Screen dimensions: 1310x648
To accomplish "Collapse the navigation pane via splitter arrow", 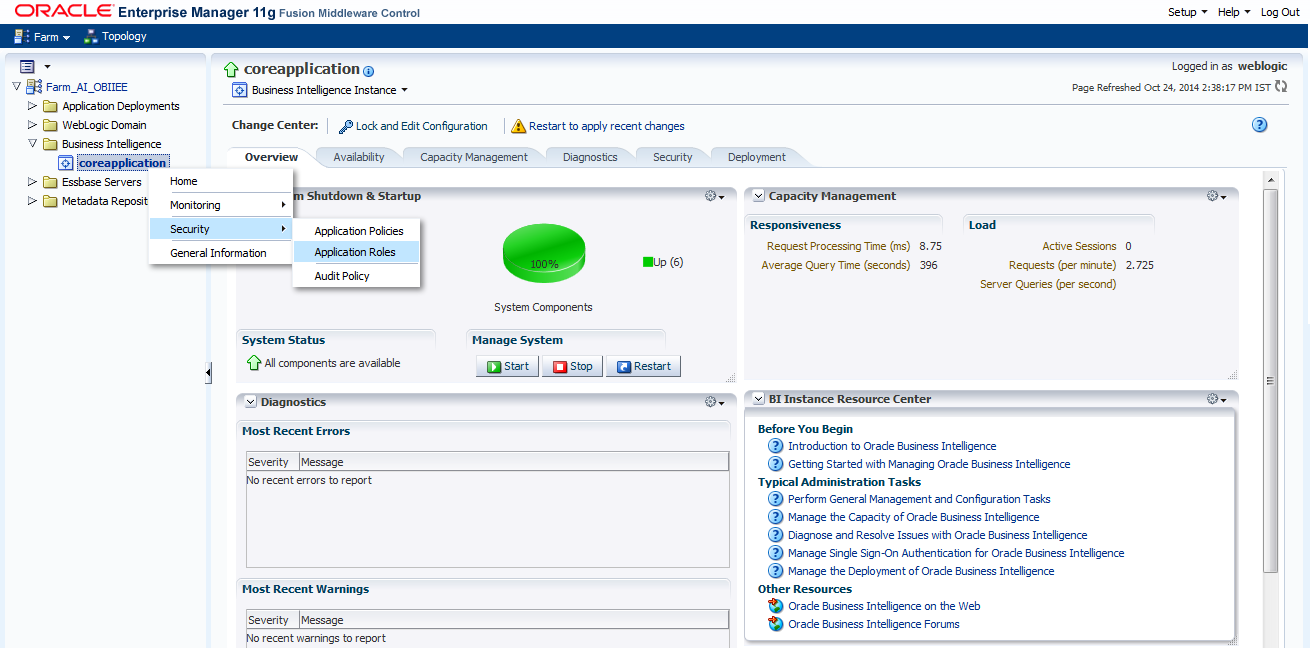I will (208, 373).
